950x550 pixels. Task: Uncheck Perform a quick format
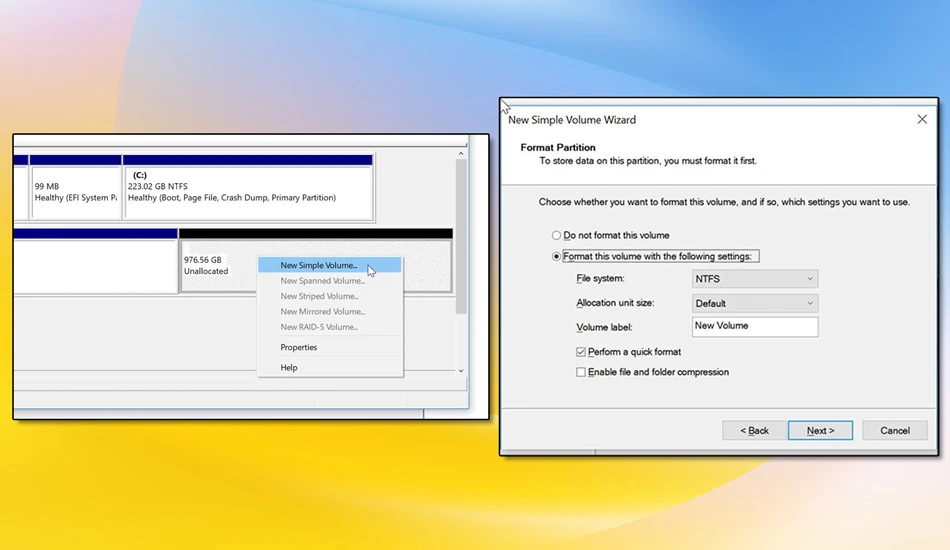pos(581,352)
